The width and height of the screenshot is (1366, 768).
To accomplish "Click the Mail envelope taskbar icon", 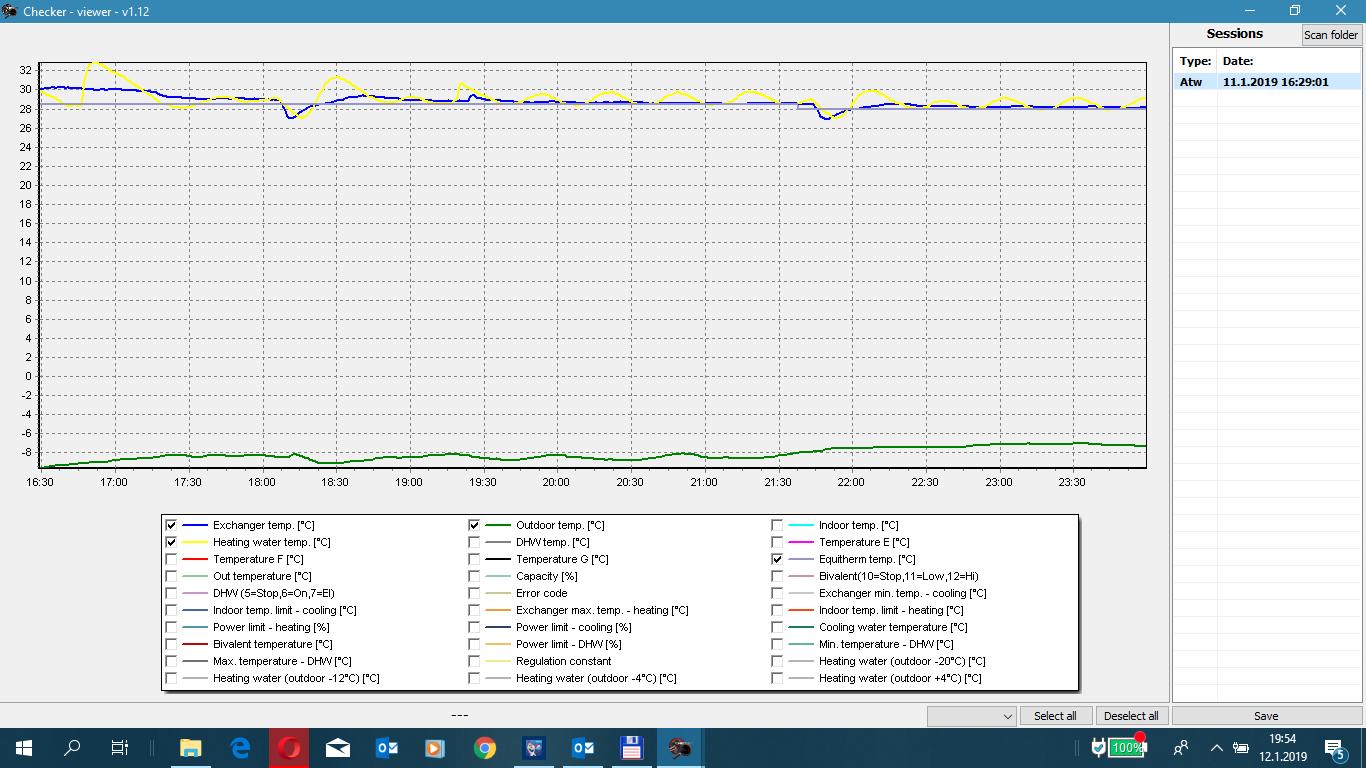I will [x=338, y=748].
